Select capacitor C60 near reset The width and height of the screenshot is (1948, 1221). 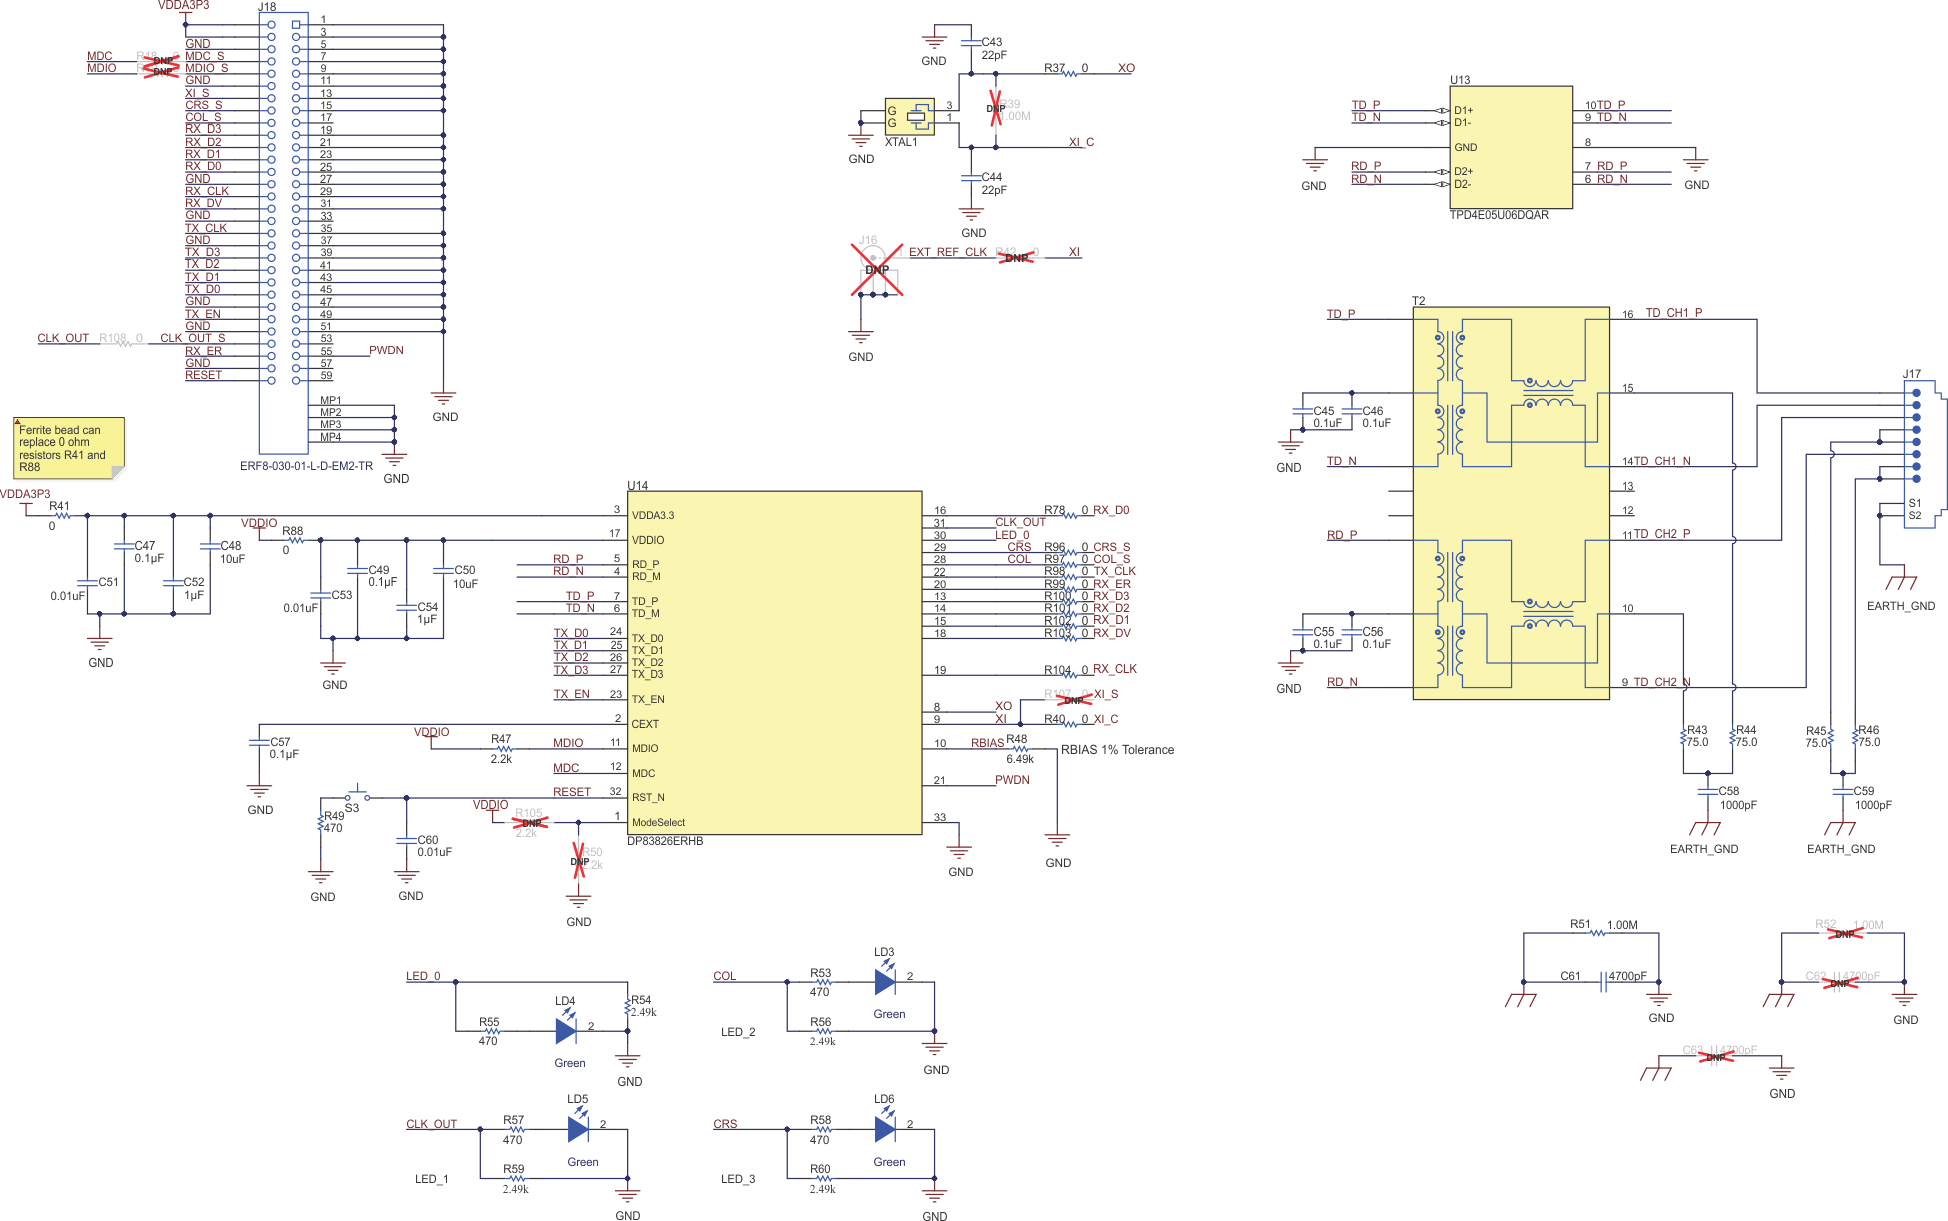[406, 841]
